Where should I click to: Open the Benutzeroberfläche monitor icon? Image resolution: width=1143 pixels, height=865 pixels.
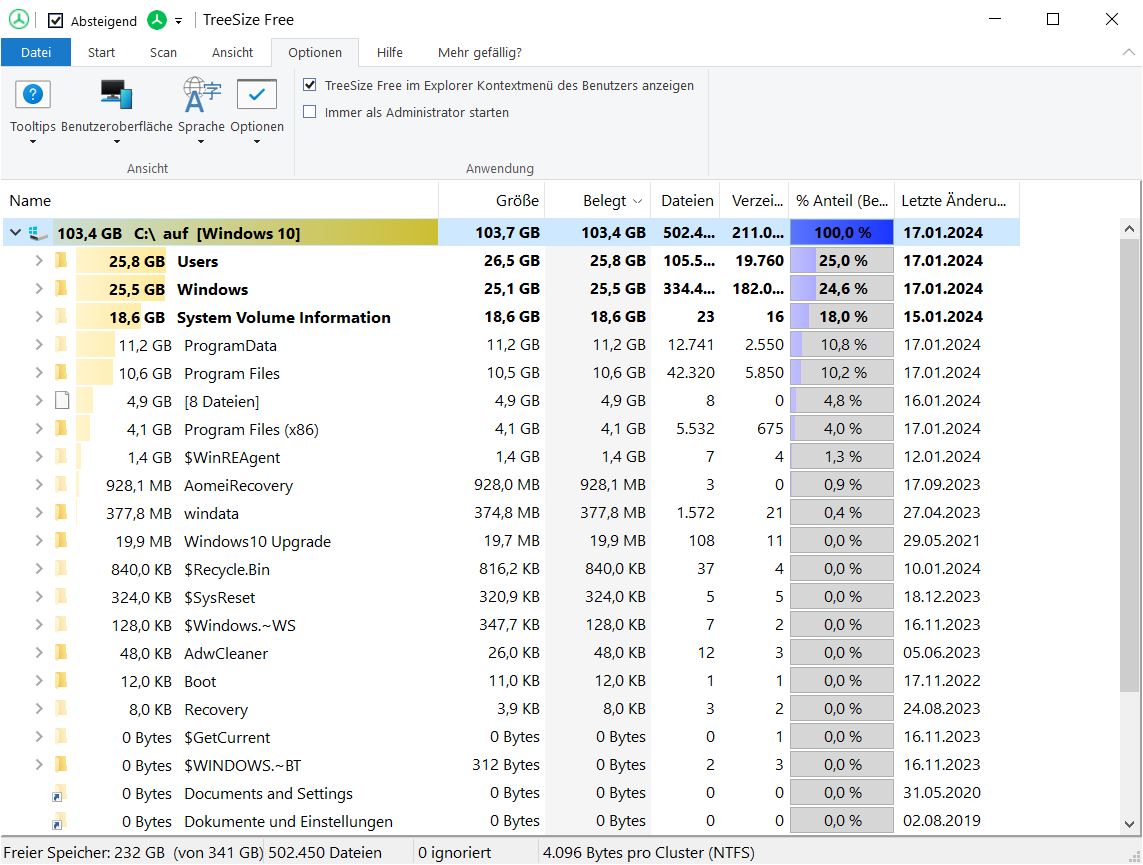coord(117,95)
